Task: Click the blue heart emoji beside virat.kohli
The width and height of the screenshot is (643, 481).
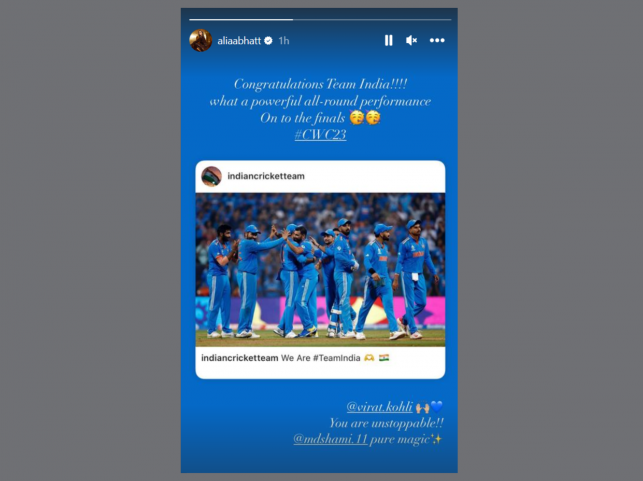Action: 436,407
